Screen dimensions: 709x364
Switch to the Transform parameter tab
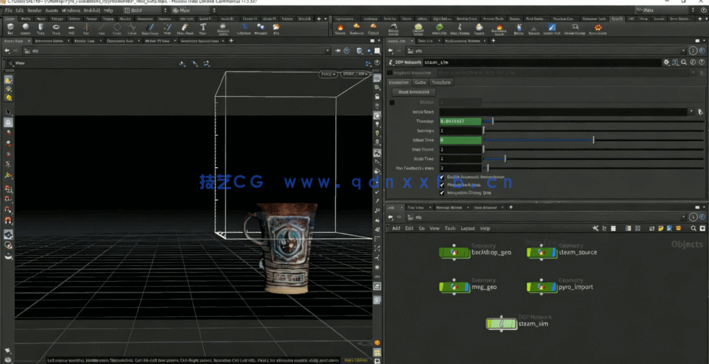pyautogui.click(x=440, y=82)
